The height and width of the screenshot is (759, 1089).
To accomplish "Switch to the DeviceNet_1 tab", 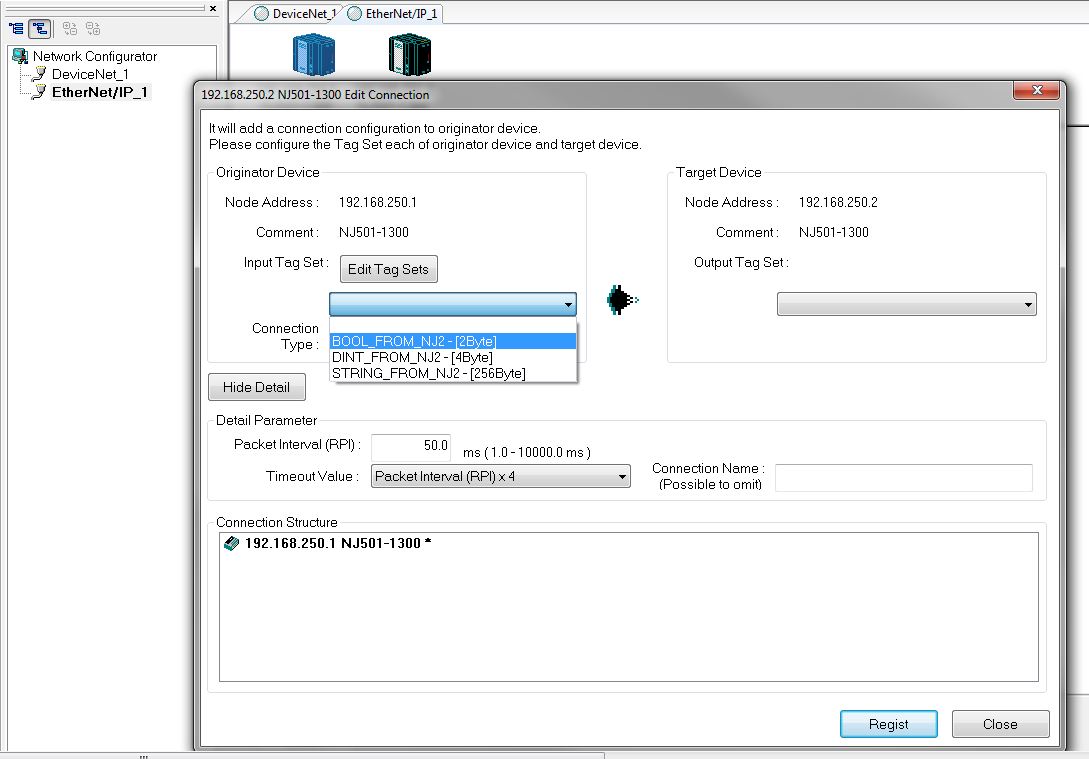I will [x=296, y=13].
